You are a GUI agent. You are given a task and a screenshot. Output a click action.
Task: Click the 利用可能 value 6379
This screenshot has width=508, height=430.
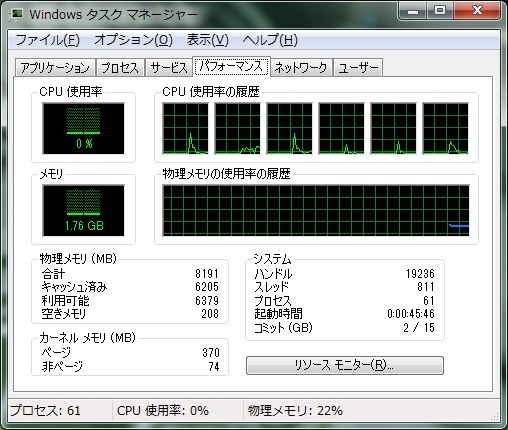pyautogui.click(x=207, y=301)
